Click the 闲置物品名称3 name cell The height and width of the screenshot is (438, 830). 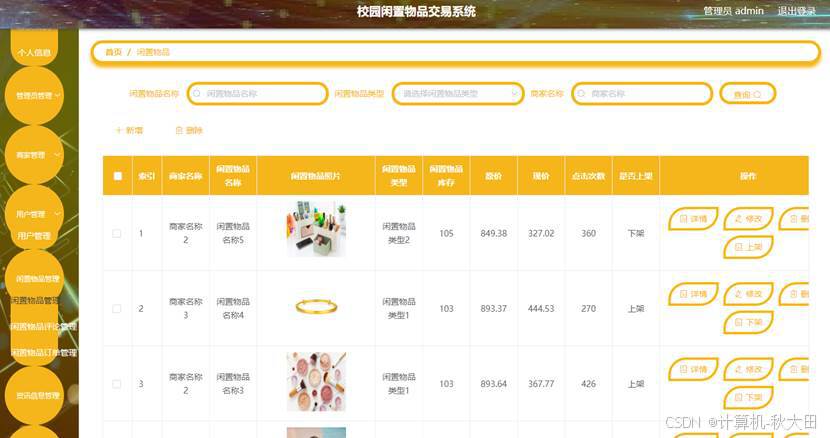(x=233, y=383)
